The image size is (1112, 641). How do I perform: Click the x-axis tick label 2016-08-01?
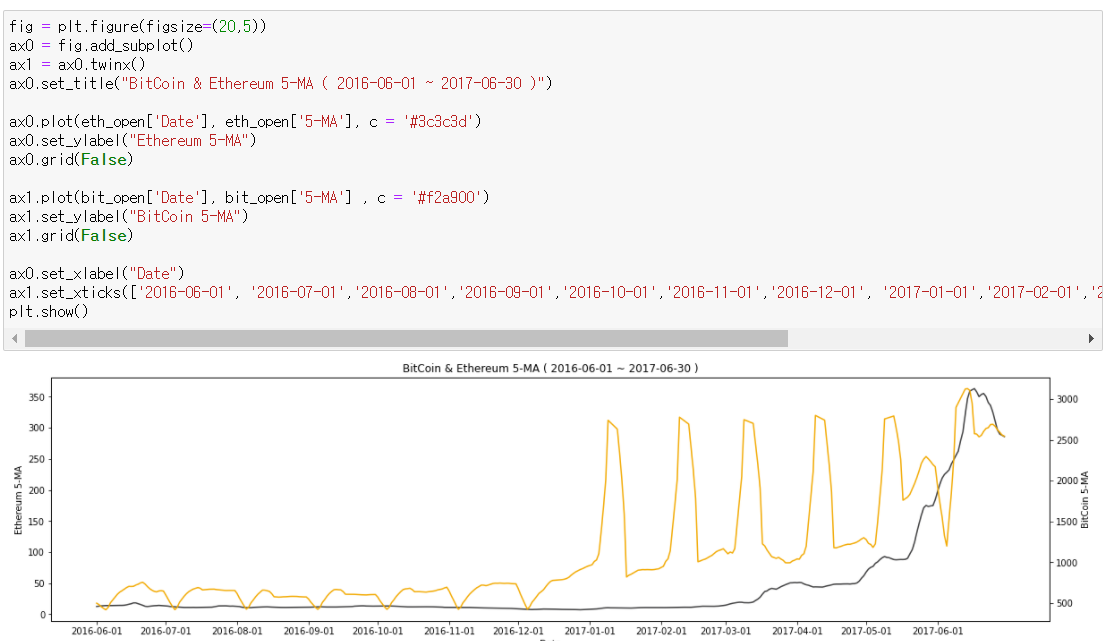pos(237,630)
